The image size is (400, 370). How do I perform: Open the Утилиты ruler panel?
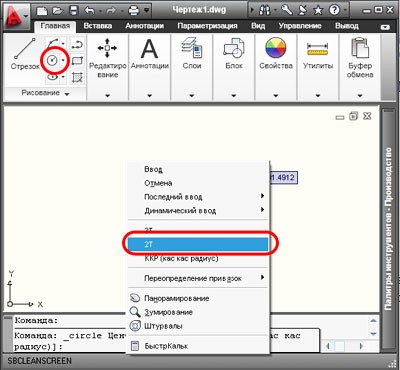318,67
